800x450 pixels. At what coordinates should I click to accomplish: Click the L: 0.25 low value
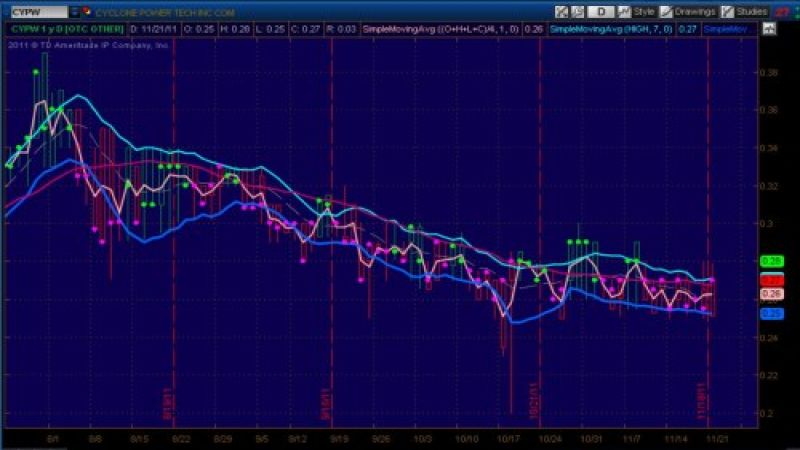[x=270, y=29]
